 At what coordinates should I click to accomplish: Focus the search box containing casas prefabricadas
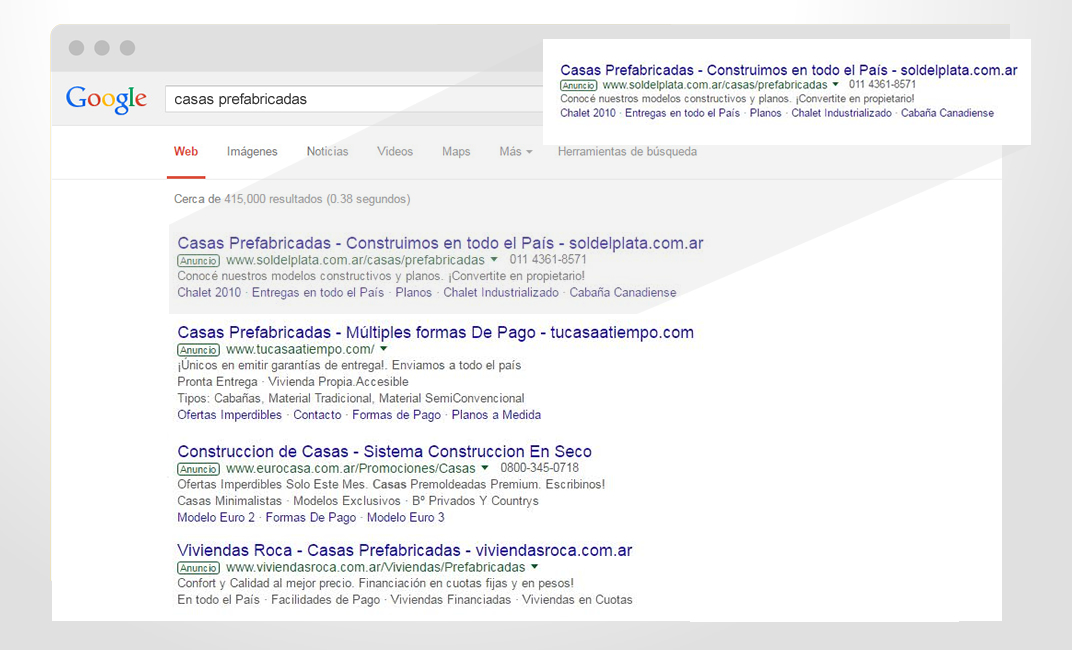[354, 99]
